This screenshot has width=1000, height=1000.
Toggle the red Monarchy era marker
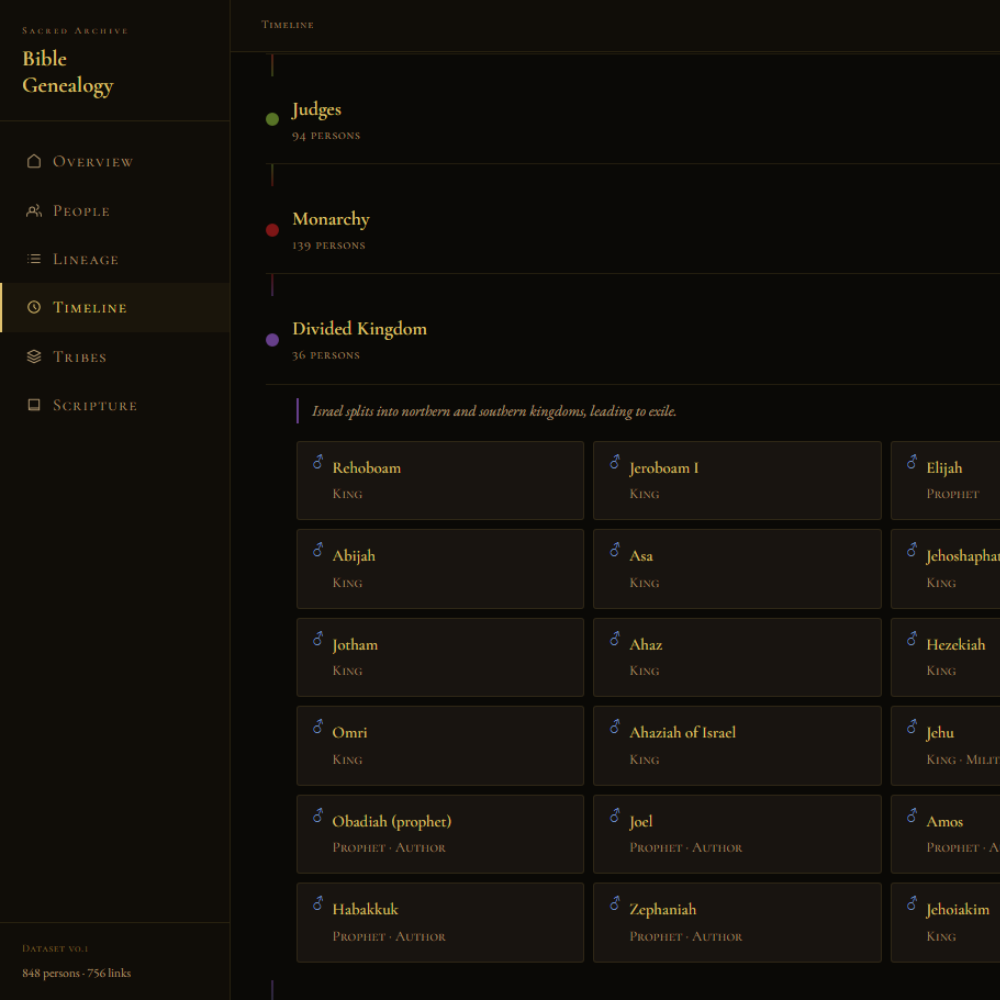272,229
